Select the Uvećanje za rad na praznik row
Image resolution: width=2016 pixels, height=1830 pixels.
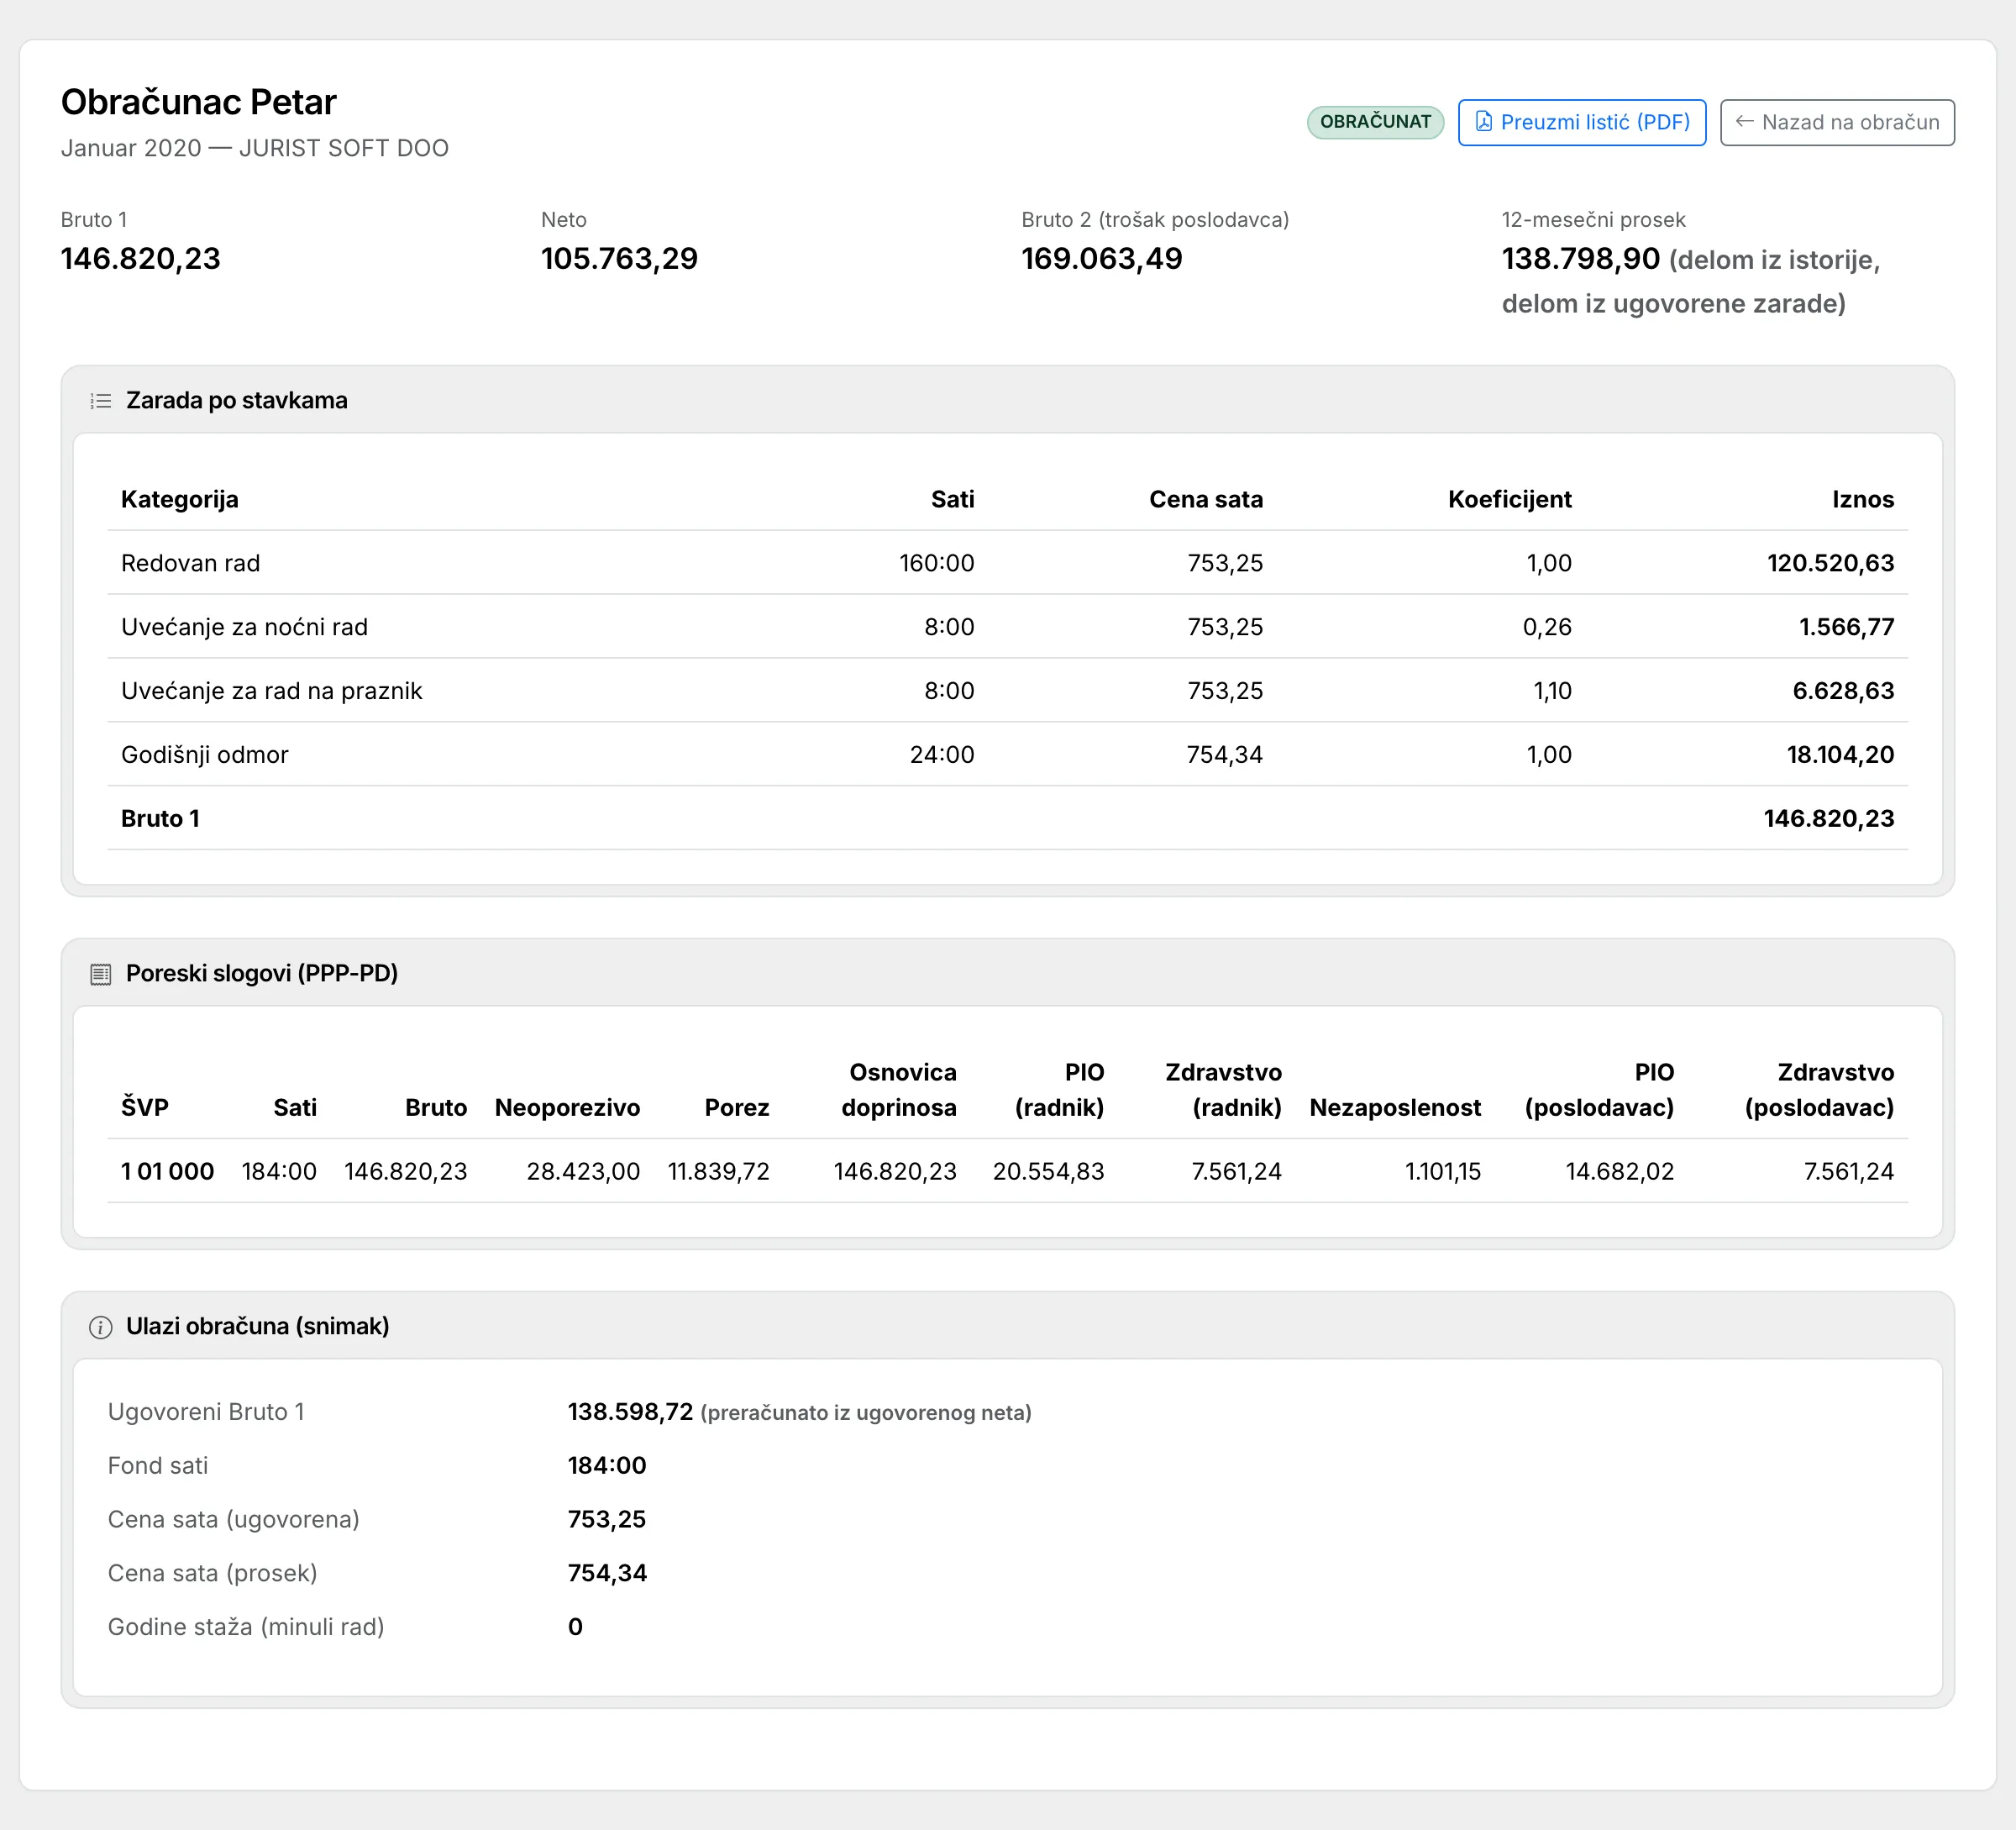pos(1008,691)
